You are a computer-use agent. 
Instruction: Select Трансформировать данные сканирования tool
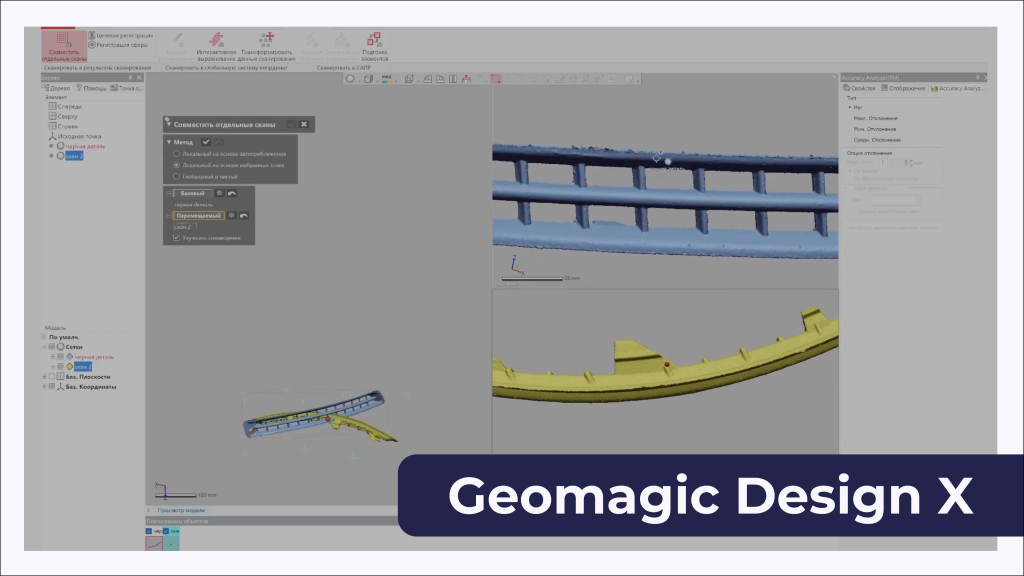[x=267, y=45]
